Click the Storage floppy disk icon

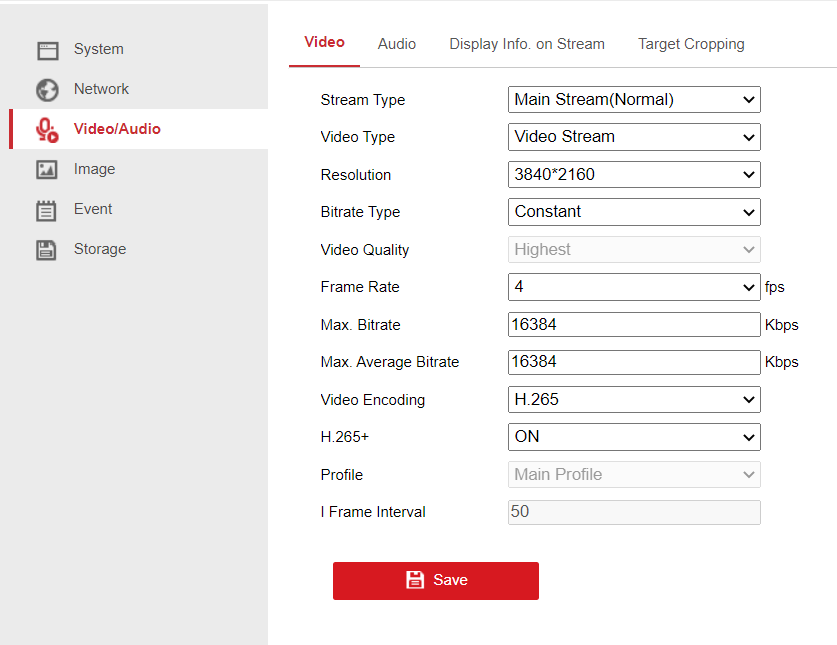[x=47, y=250]
